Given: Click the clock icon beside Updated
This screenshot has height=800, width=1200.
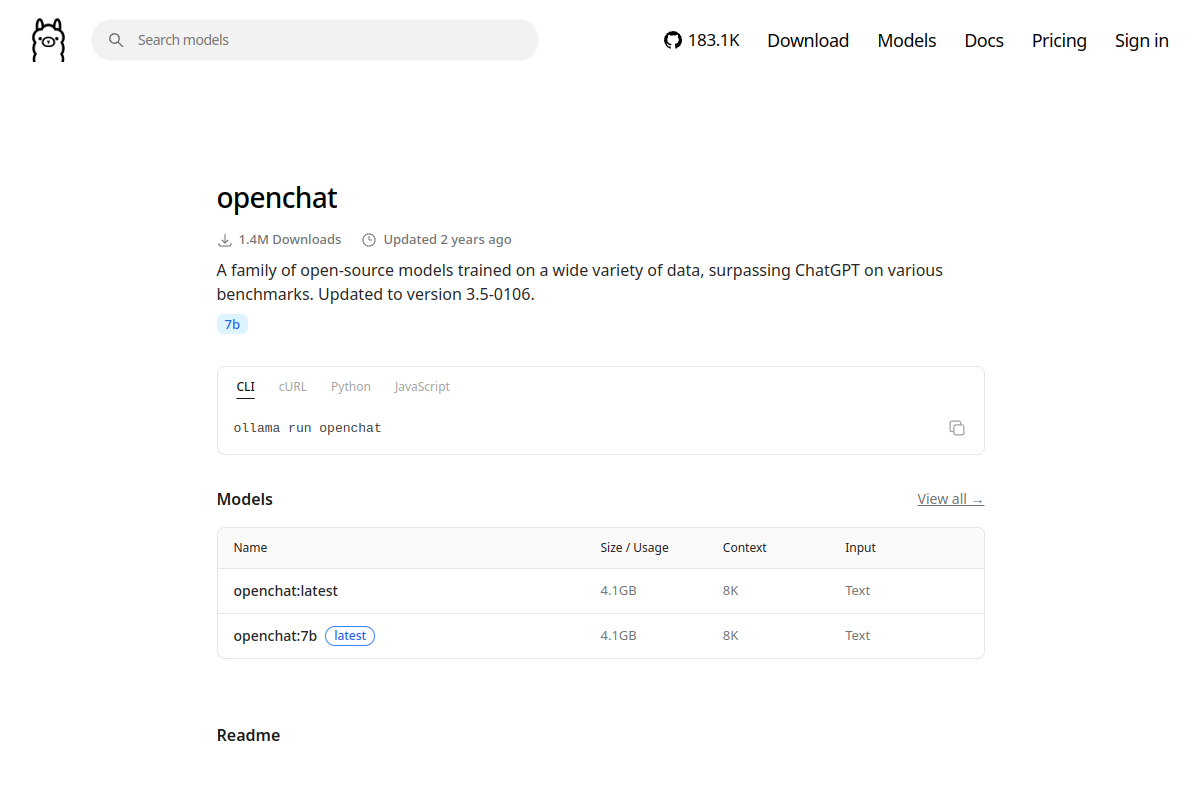Looking at the screenshot, I should (x=369, y=240).
